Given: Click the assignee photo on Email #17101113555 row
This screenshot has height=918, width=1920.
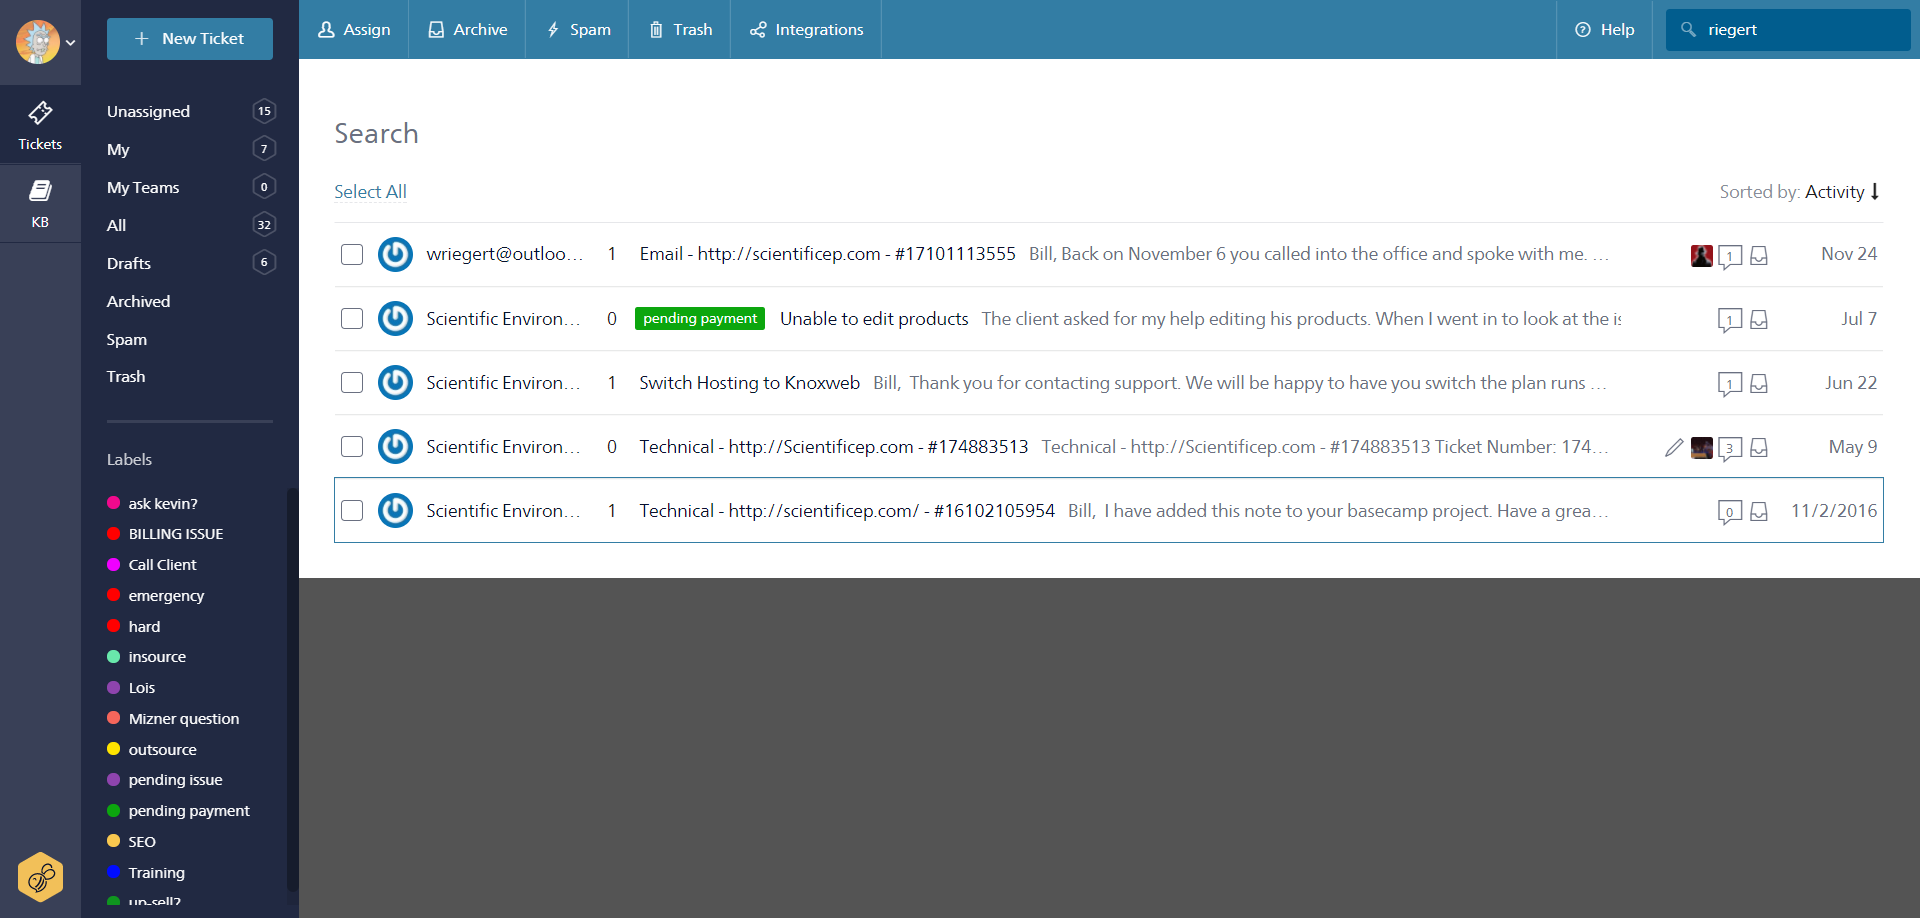Looking at the screenshot, I should point(1702,256).
